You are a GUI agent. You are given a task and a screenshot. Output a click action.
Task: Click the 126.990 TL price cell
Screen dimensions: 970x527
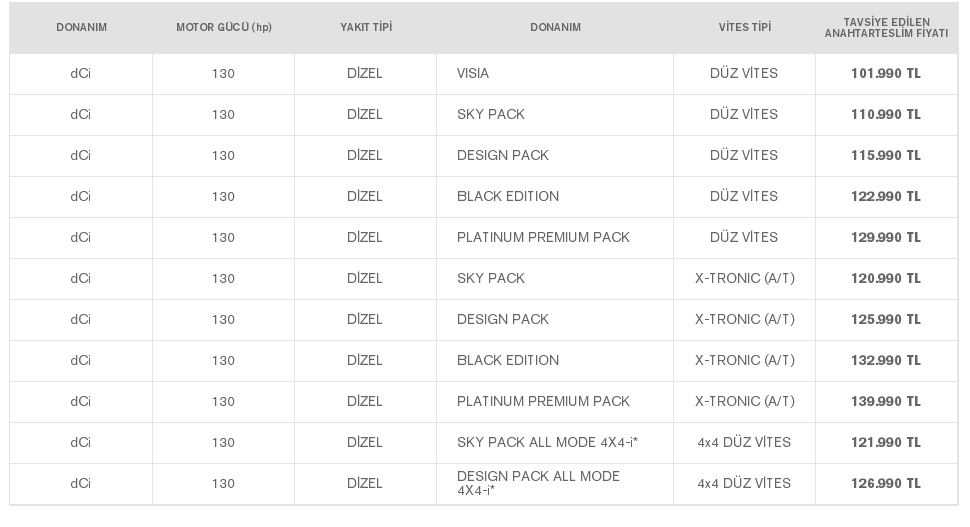click(x=886, y=484)
